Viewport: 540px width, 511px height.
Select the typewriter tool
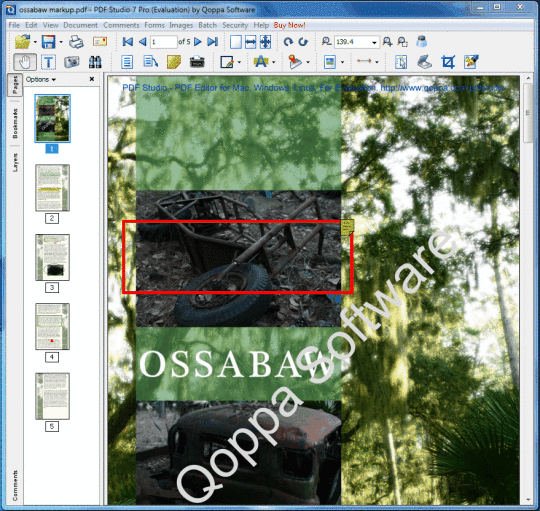pos(197,62)
